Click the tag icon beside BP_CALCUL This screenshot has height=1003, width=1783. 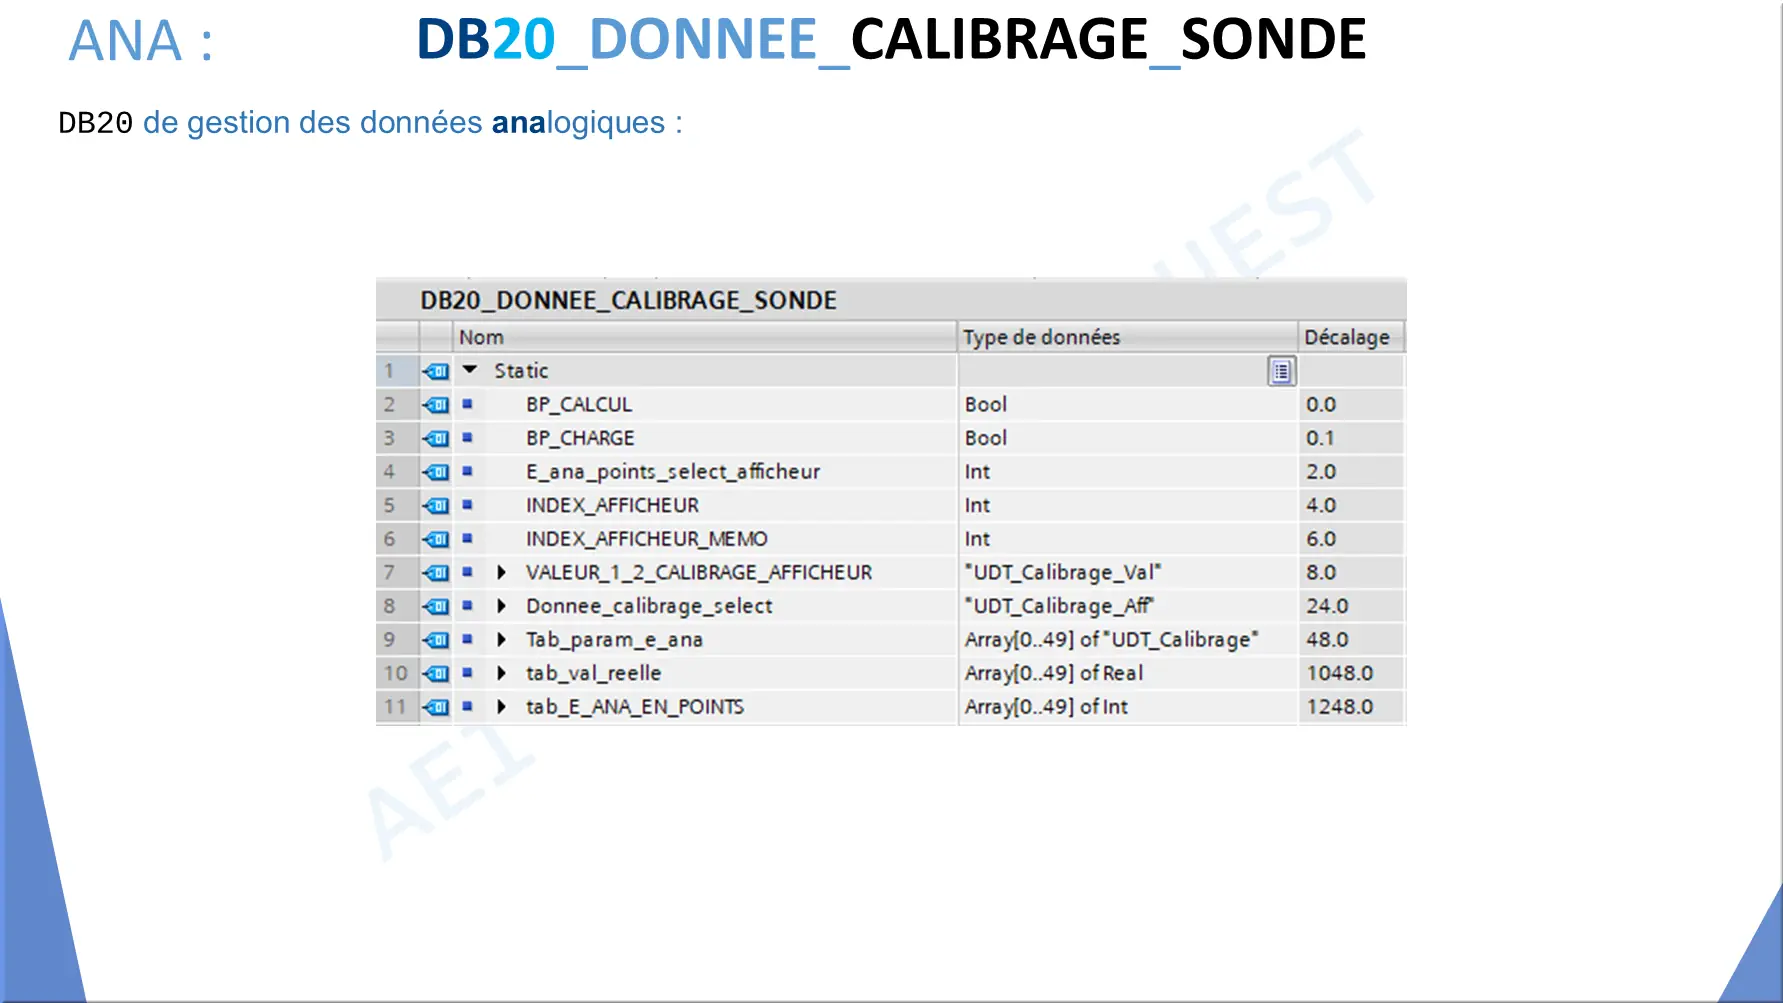pos(436,405)
